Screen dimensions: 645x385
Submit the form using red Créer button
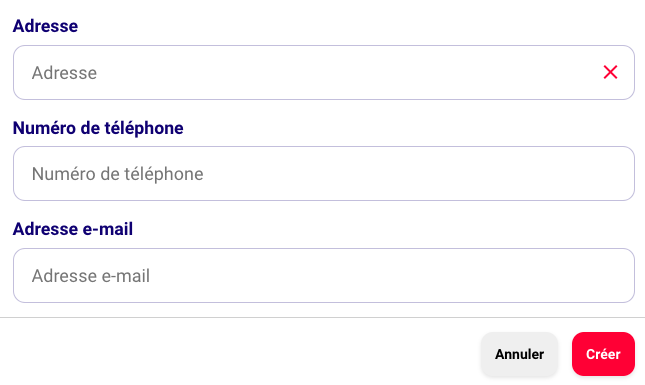pyautogui.click(x=603, y=354)
